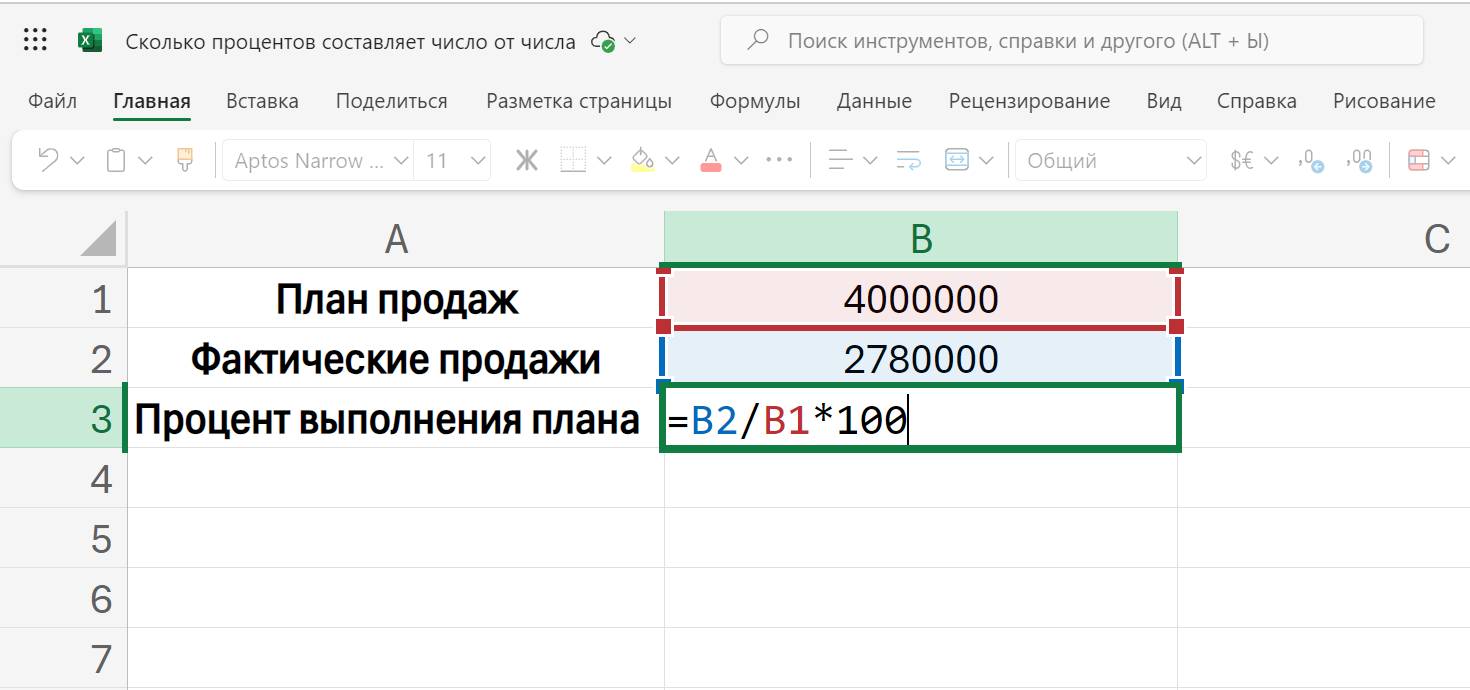Select row 6 header
1470x690 pixels.
point(64,598)
